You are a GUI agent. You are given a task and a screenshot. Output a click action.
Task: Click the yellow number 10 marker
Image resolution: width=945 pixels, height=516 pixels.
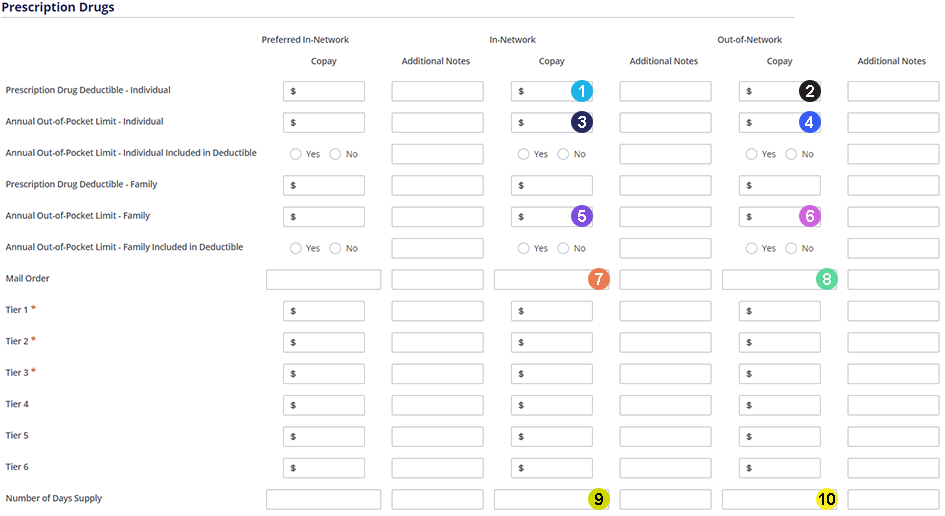click(x=826, y=499)
